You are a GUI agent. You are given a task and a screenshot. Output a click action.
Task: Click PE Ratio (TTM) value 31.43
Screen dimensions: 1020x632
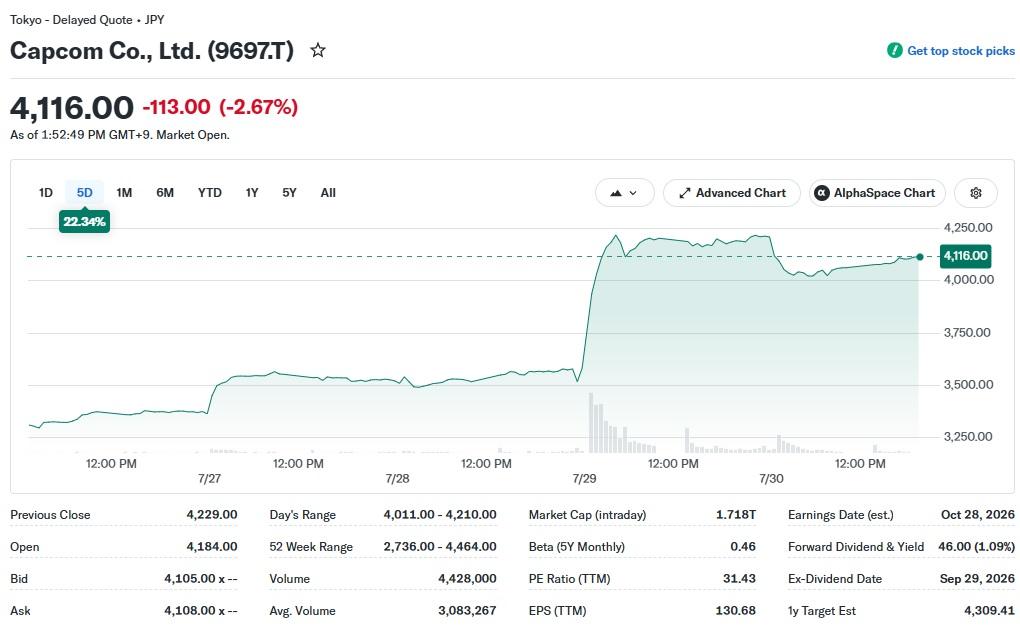tap(739, 578)
